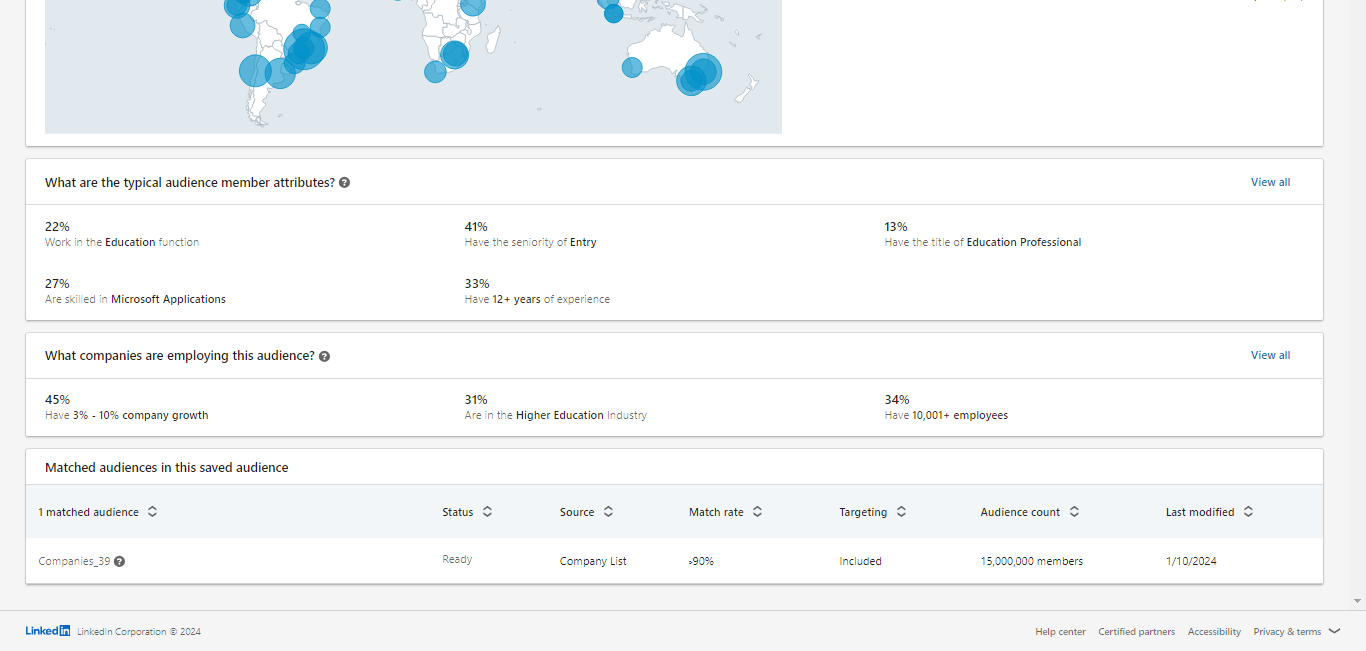Click the scroll down arrow on scrollbar
Image resolution: width=1366 pixels, height=651 pixels.
pyautogui.click(x=1357, y=601)
